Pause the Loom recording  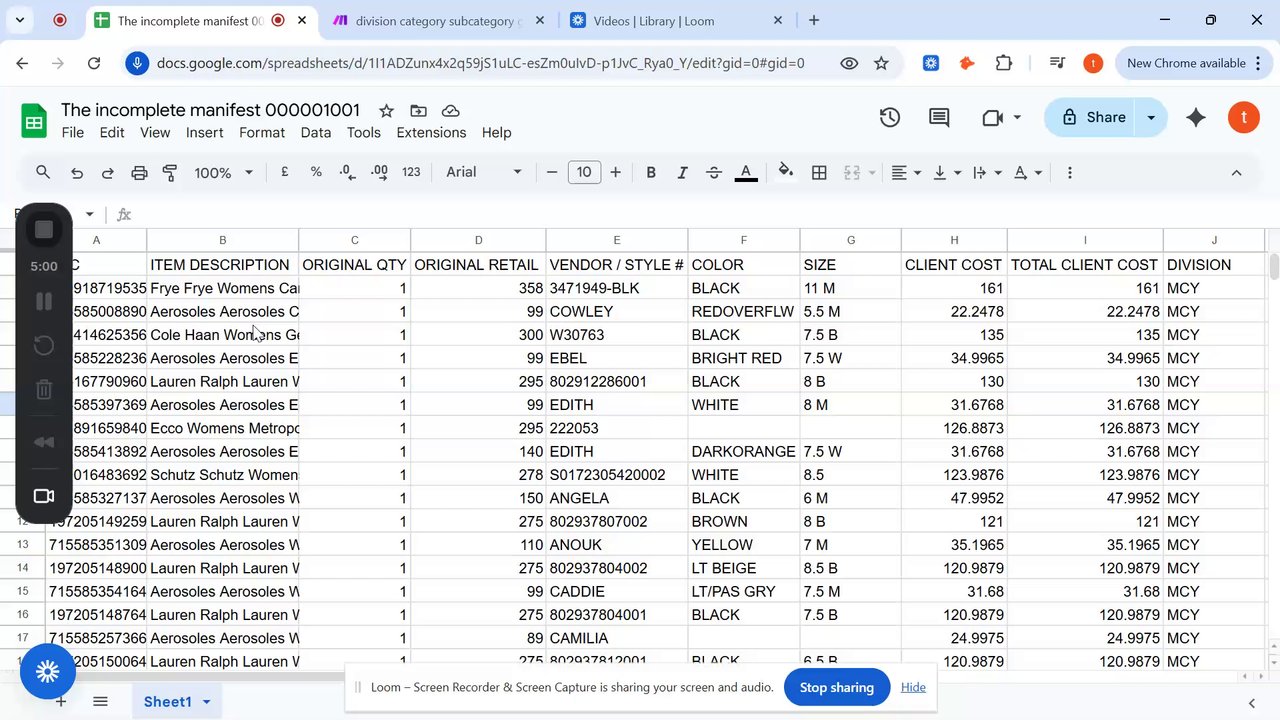(44, 301)
